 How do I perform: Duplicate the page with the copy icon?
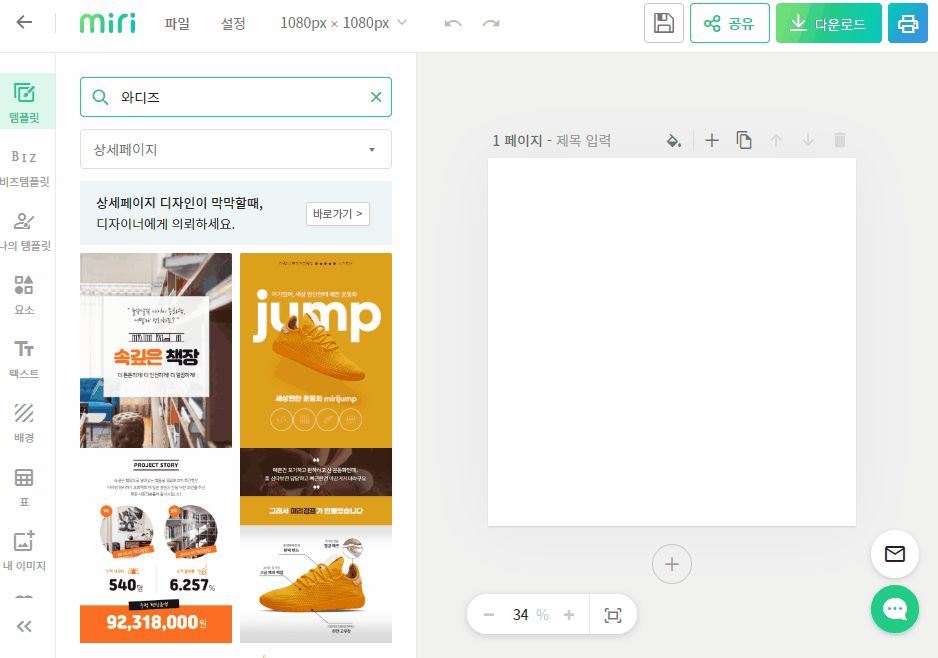click(x=744, y=140)
